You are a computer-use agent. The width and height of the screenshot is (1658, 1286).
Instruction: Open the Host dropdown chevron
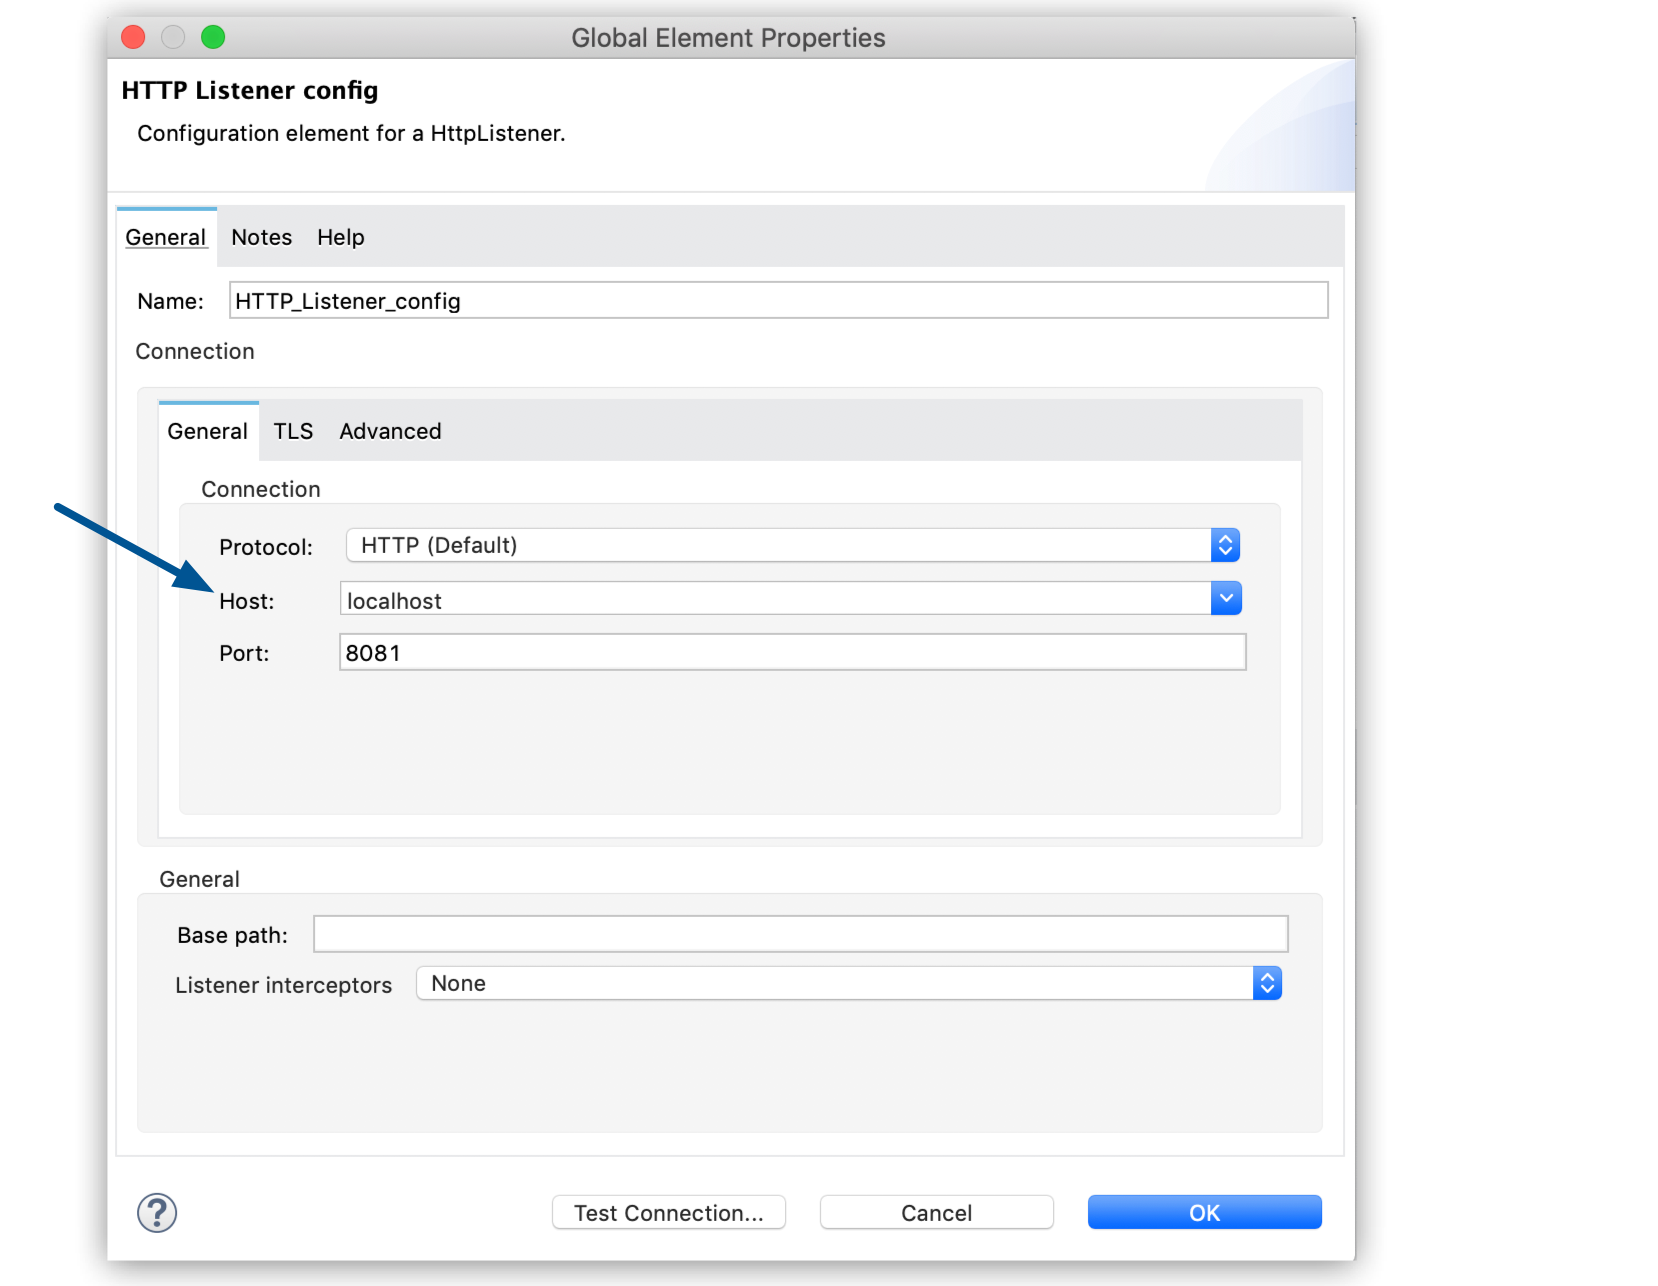pyautogui.click(x=1225, y=598)
